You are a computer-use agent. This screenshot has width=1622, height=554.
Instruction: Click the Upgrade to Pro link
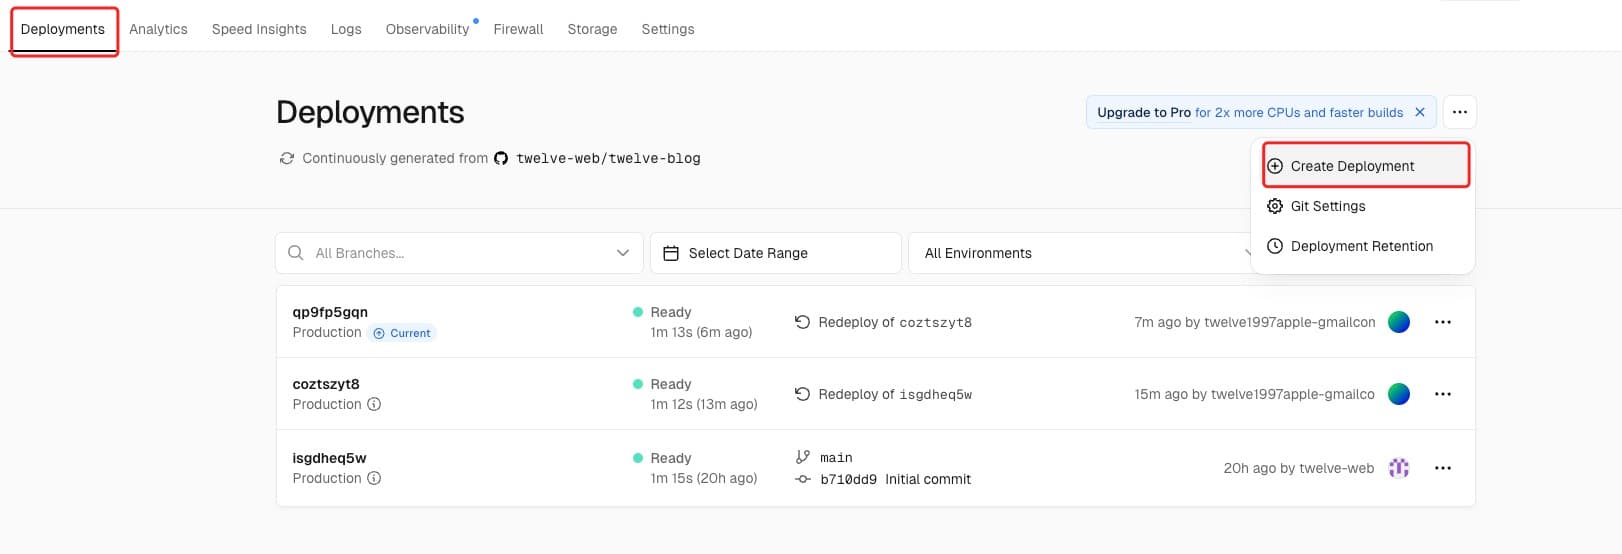pos(1144,112)
